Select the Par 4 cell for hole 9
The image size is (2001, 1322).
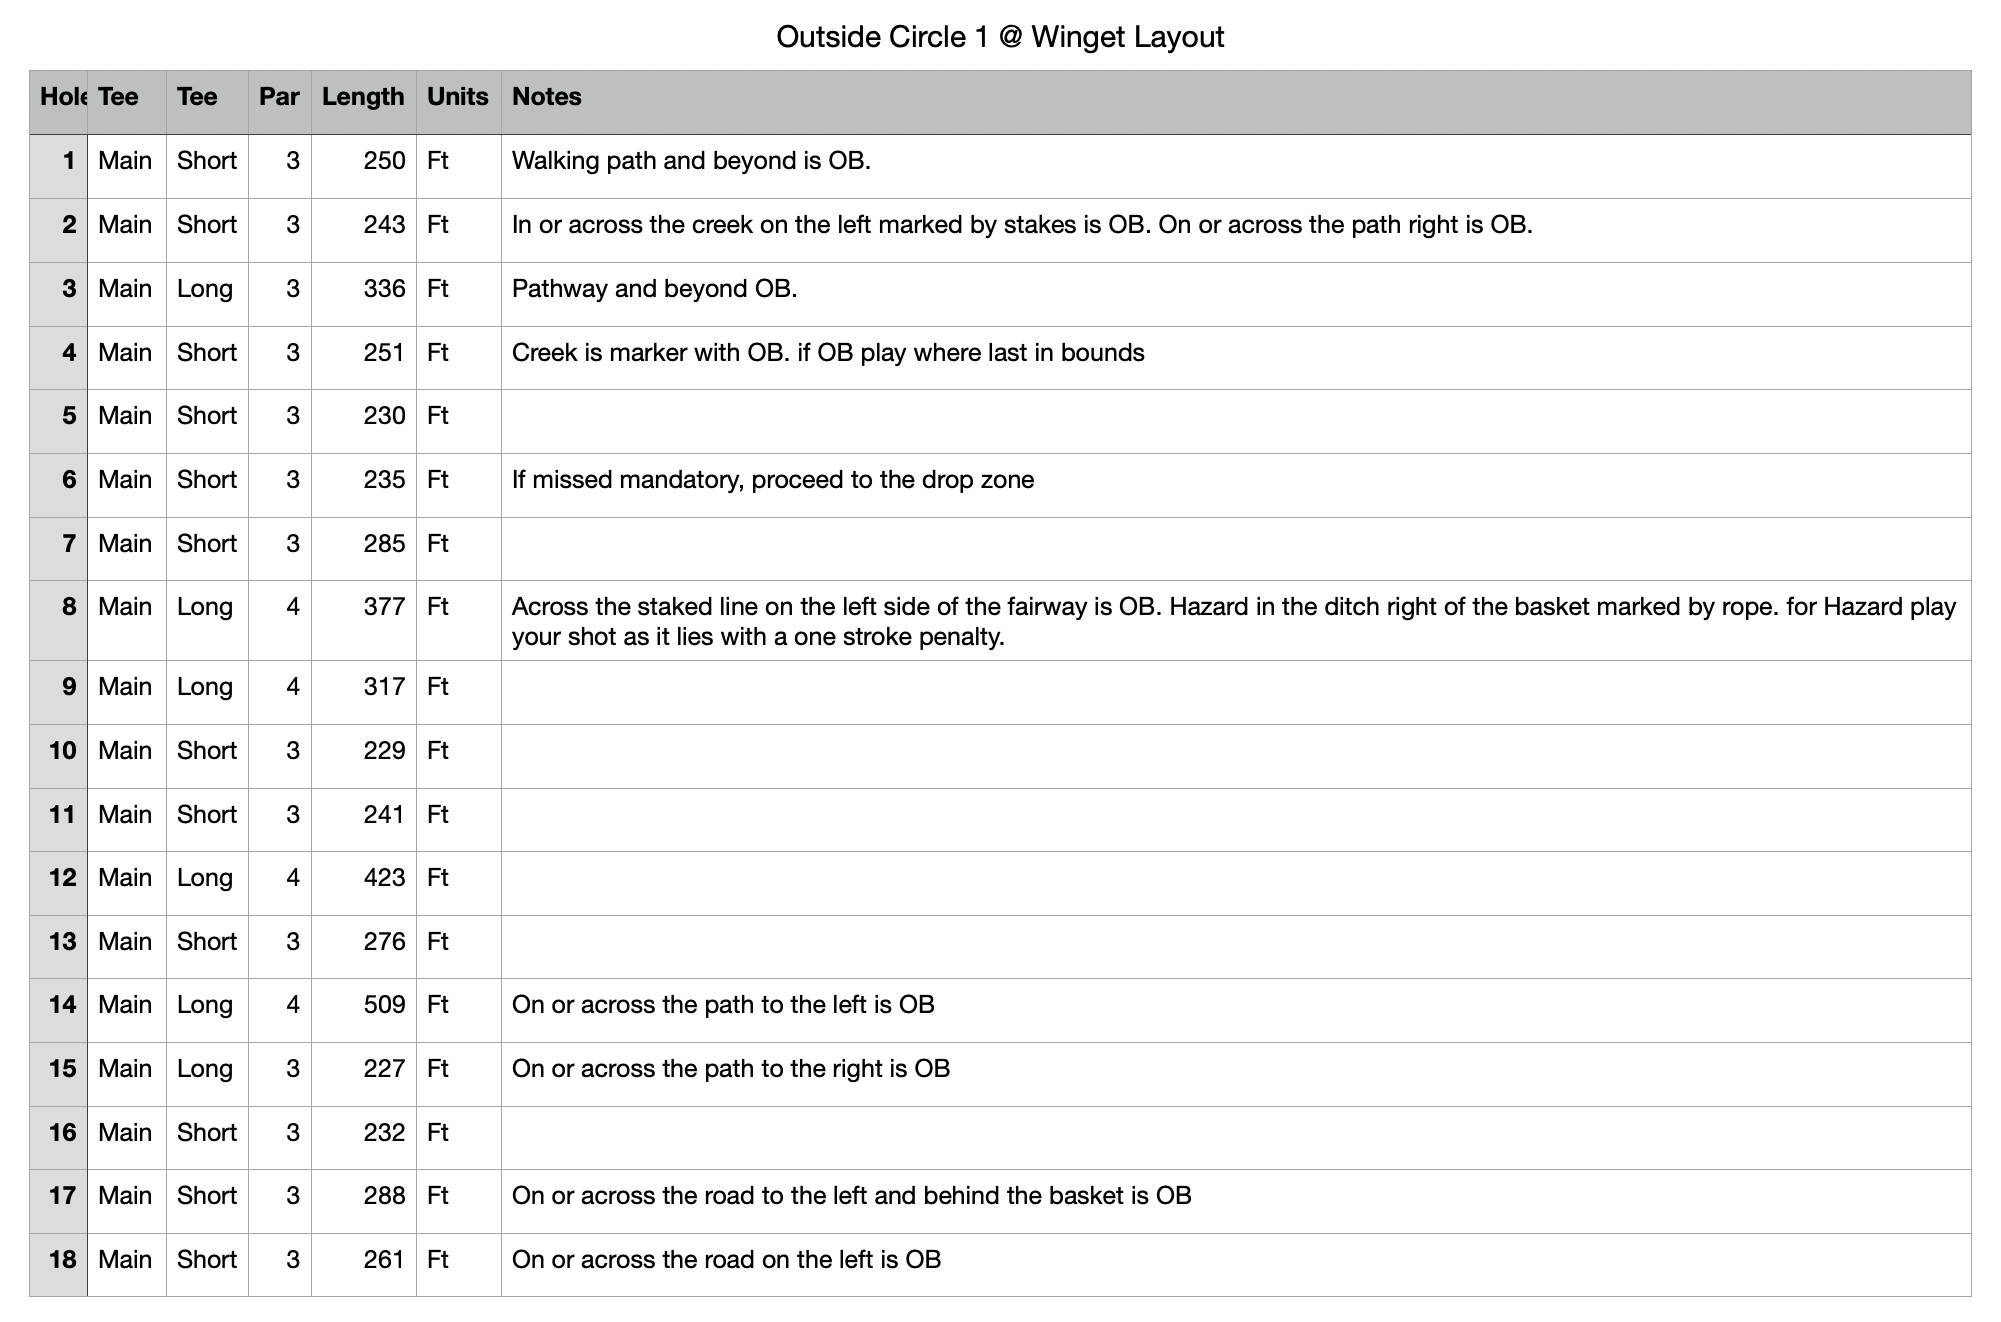pyautogui.click(x=292, y=687)
